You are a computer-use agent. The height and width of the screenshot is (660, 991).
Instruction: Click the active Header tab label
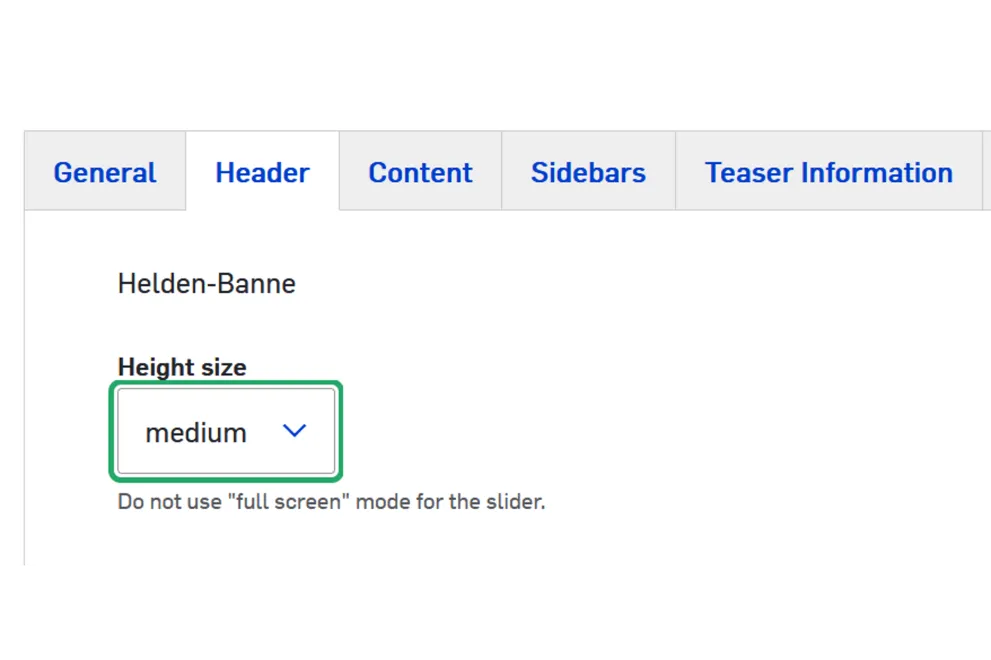[262, 172]
